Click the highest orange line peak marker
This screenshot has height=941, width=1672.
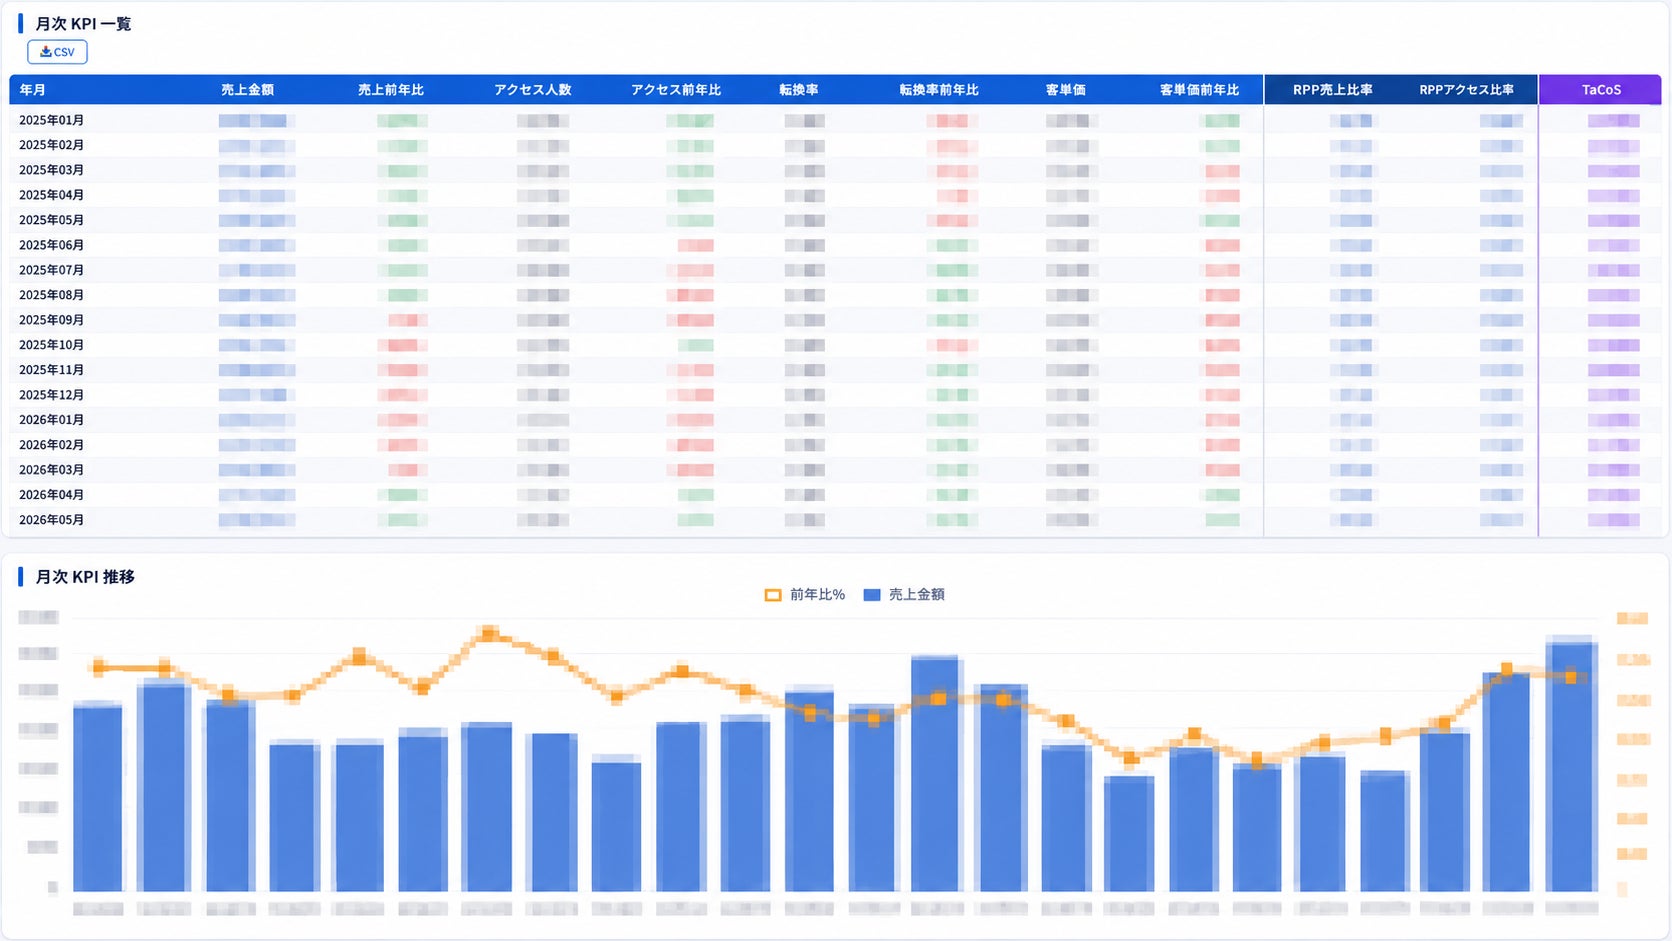tap(489, 633)
